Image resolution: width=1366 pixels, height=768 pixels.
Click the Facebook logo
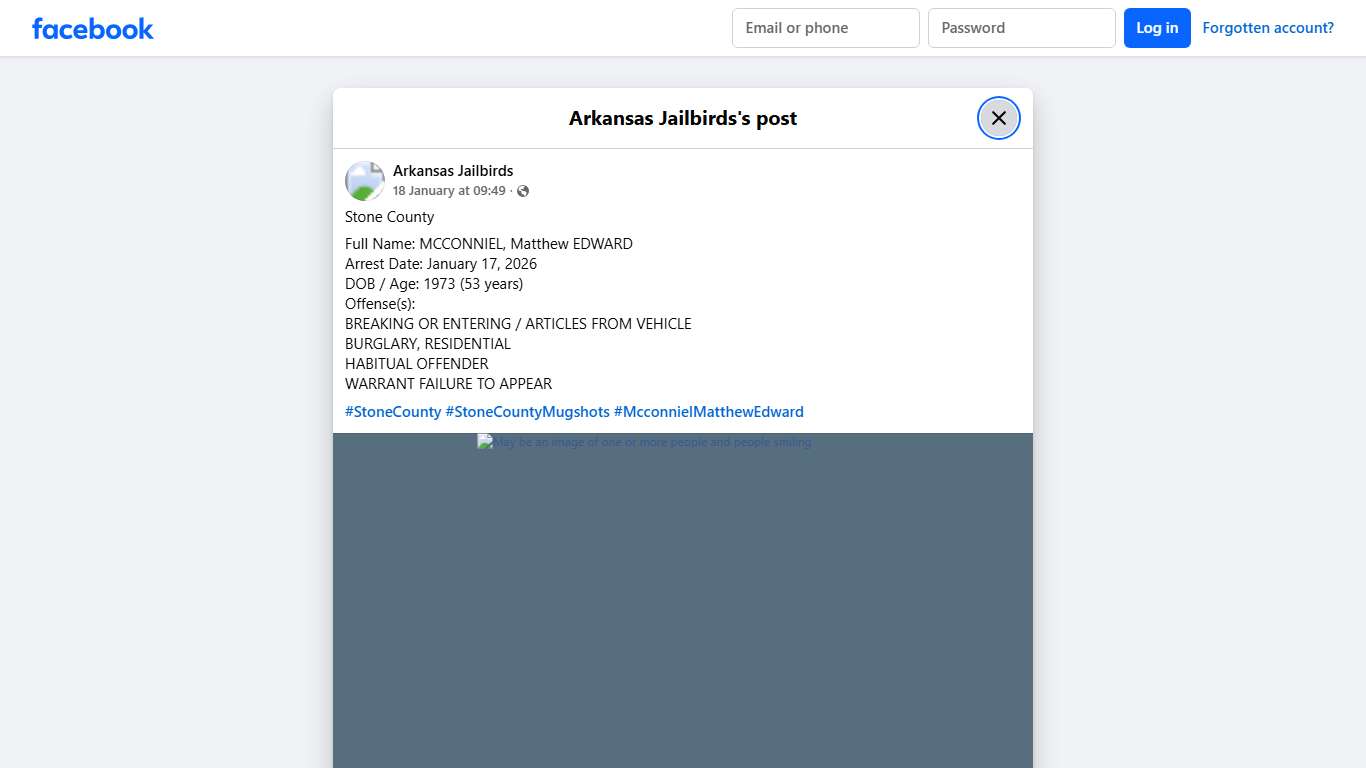click(x=93, y=28)
